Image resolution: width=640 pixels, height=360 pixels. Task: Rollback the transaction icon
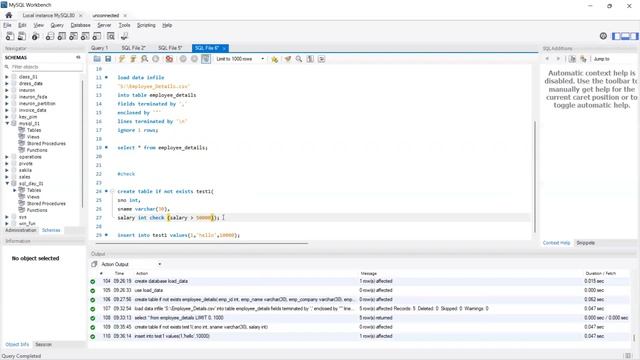[x=194, y=59]
